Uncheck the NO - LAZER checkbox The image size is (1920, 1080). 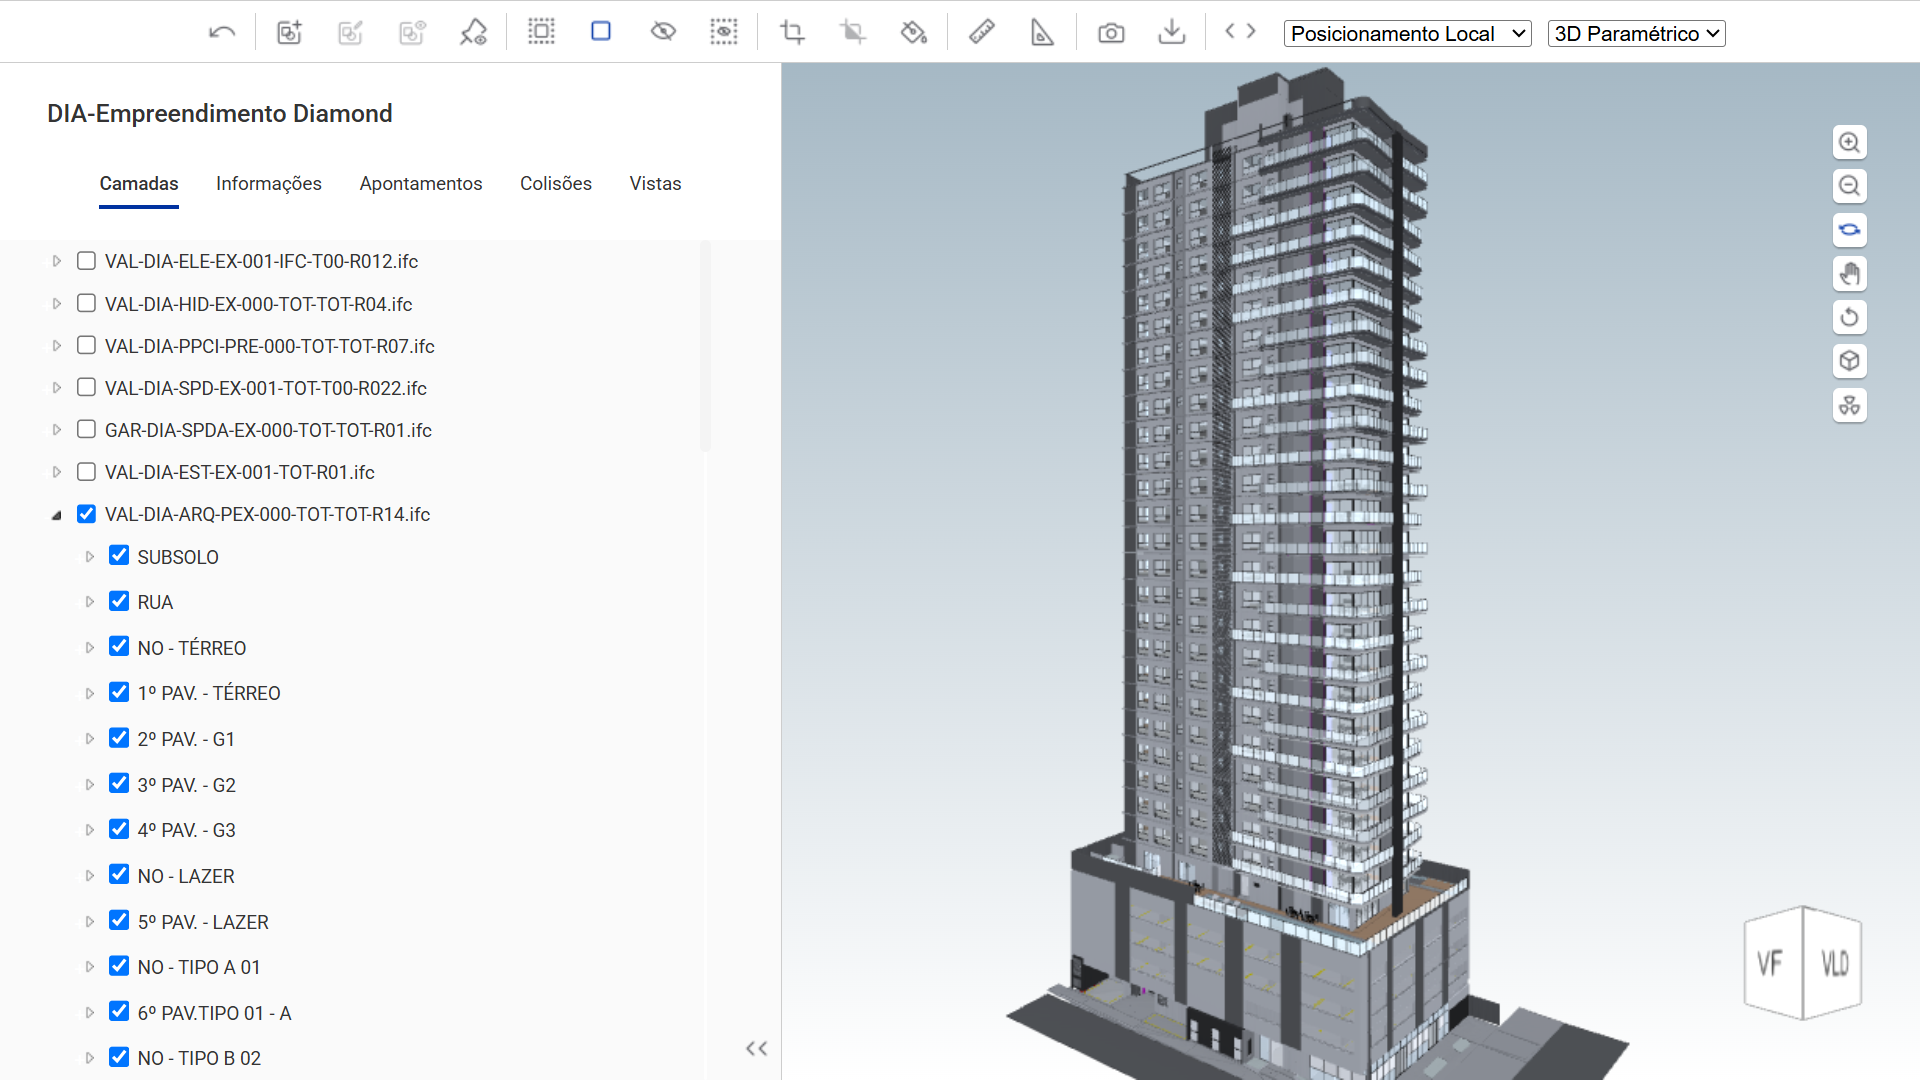pos(119,874)
